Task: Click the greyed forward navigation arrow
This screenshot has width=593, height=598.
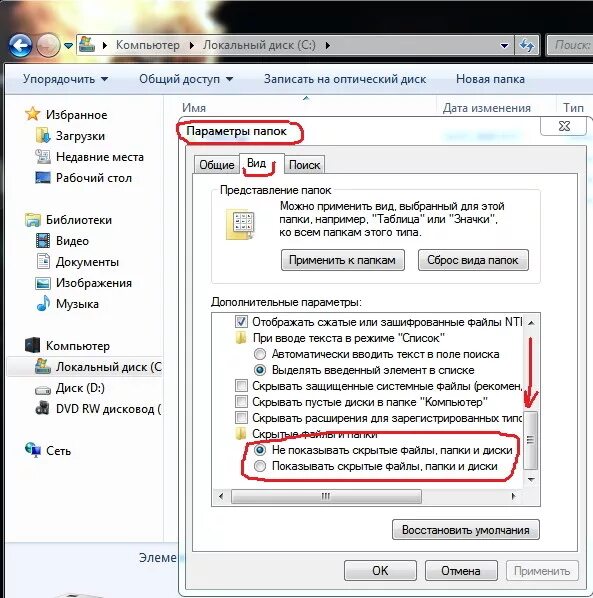Action: coord(48,46)
